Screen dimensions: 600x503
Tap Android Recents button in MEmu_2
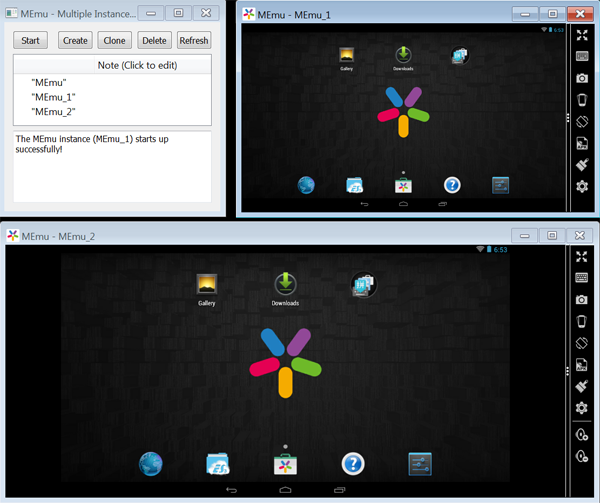339,490
